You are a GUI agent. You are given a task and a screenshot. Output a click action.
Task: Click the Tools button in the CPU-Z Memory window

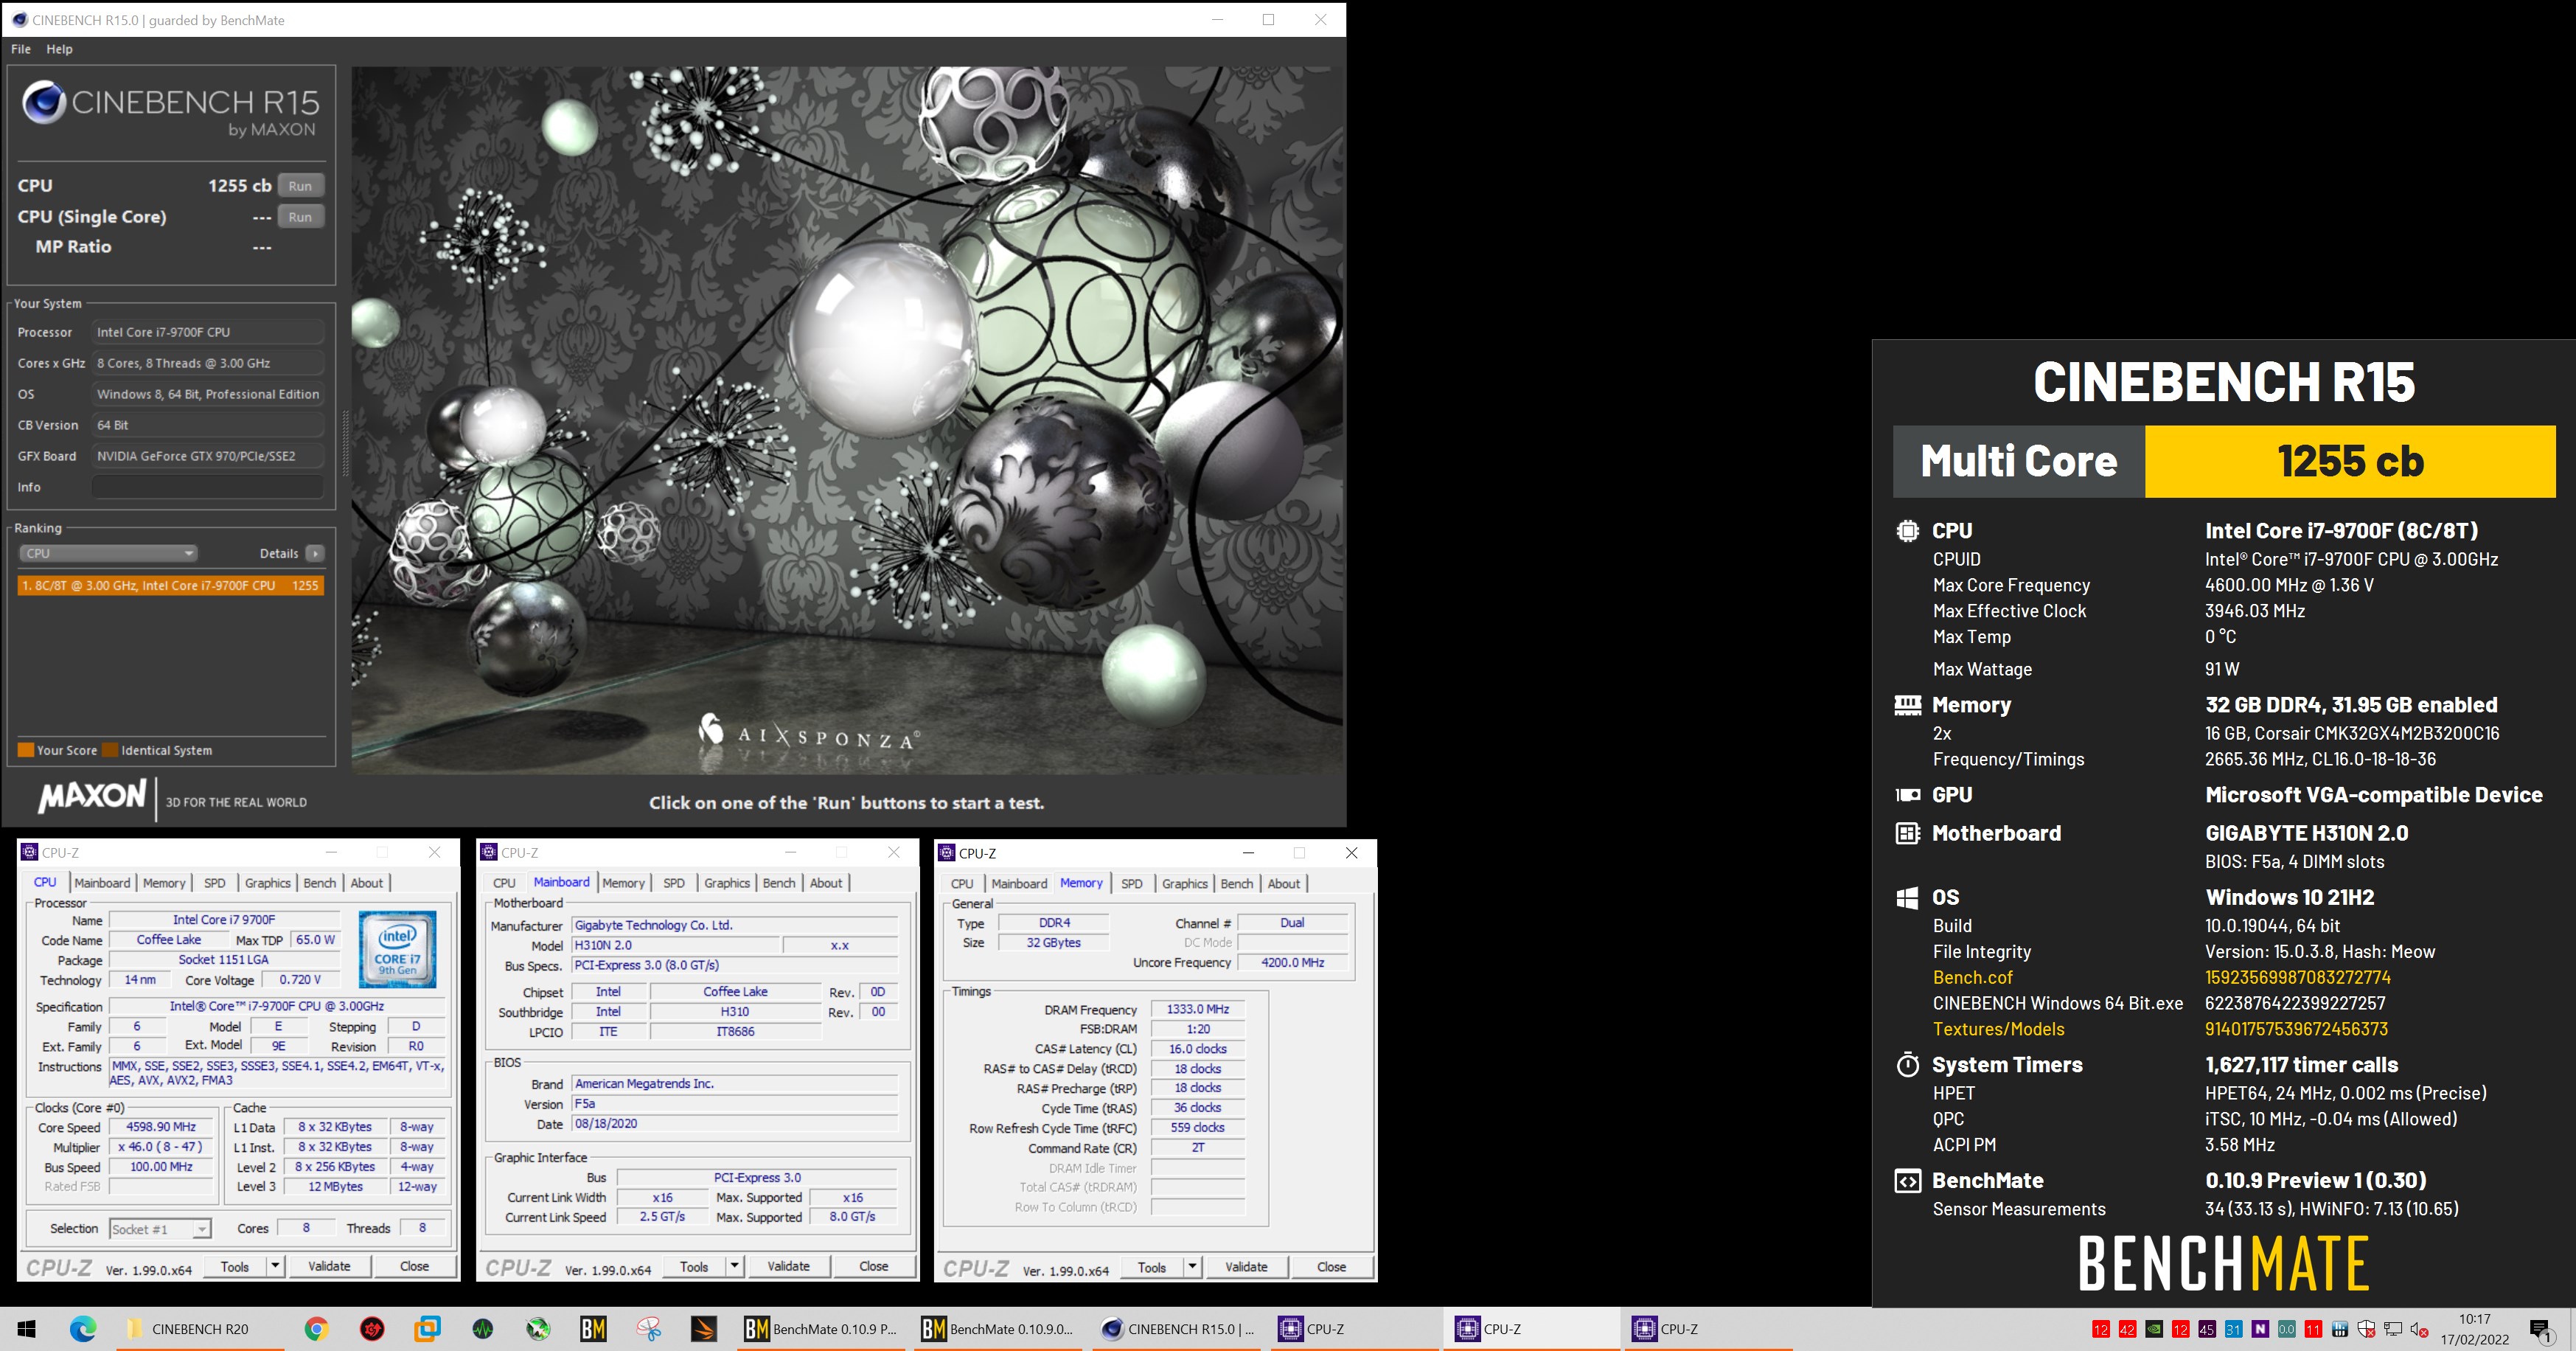pyautogui.click(x=1152, y=1267)
